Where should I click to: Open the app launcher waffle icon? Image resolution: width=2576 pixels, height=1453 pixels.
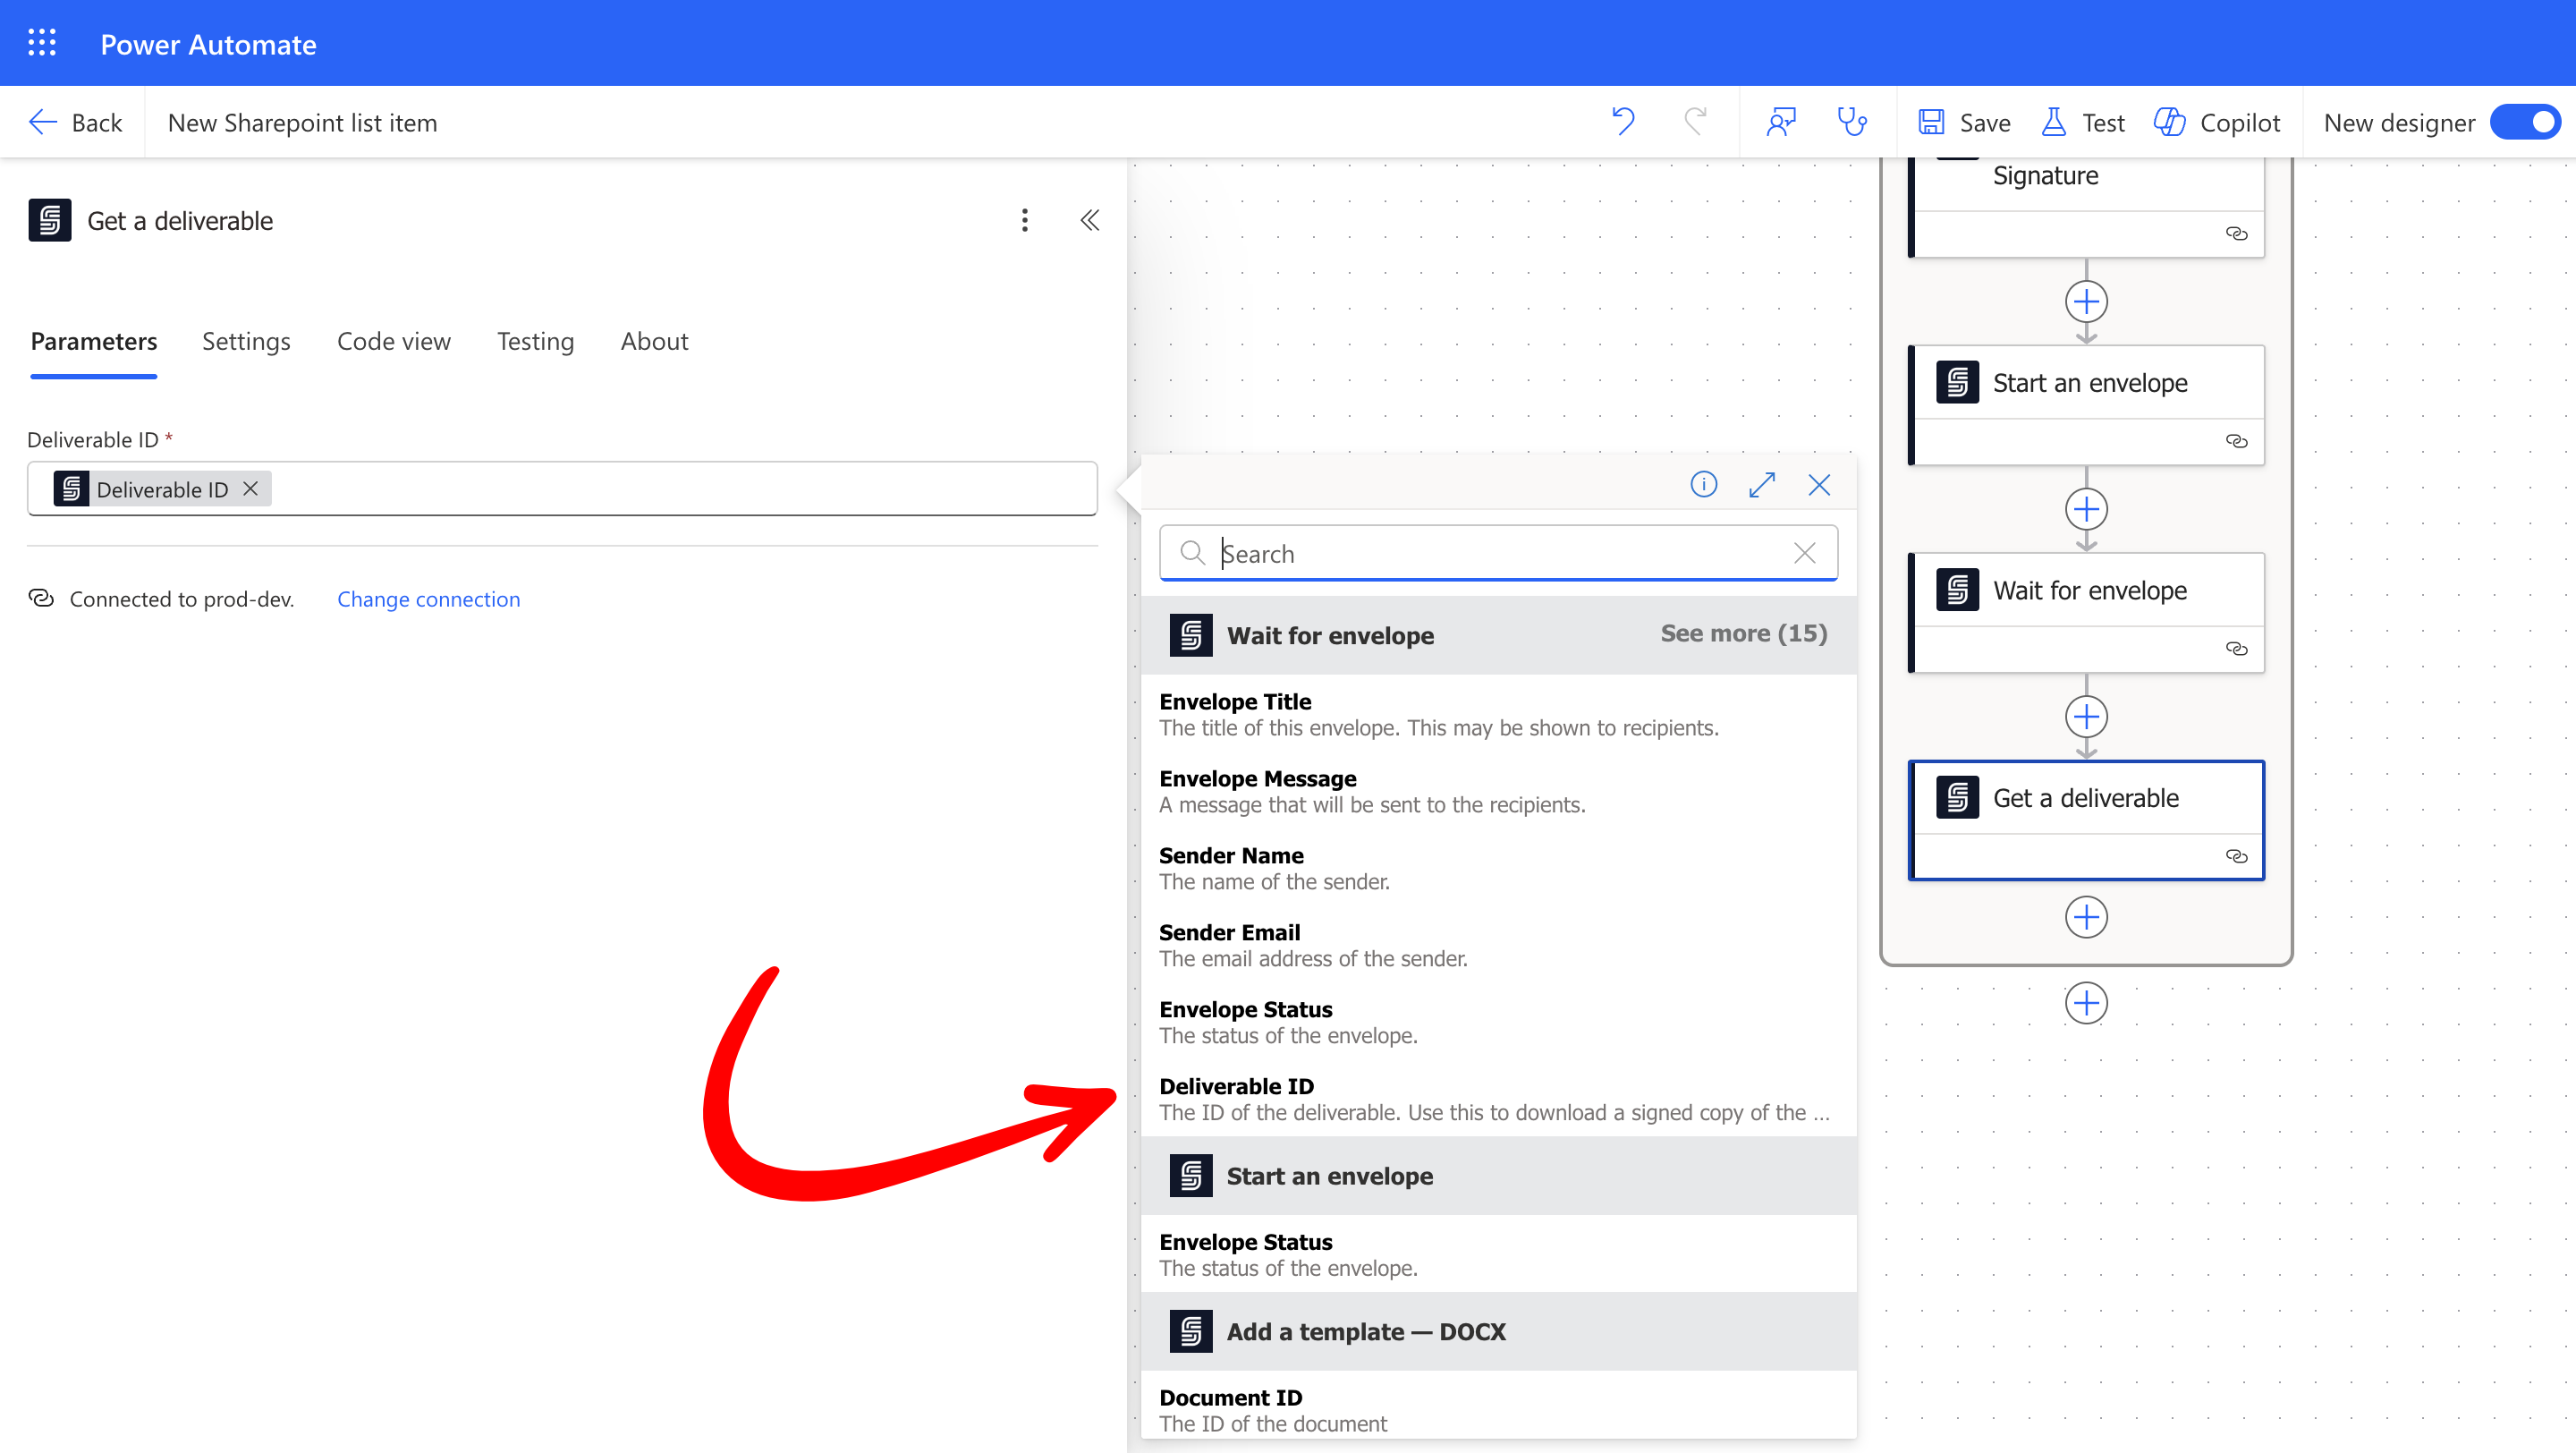[x=42, y=43]
